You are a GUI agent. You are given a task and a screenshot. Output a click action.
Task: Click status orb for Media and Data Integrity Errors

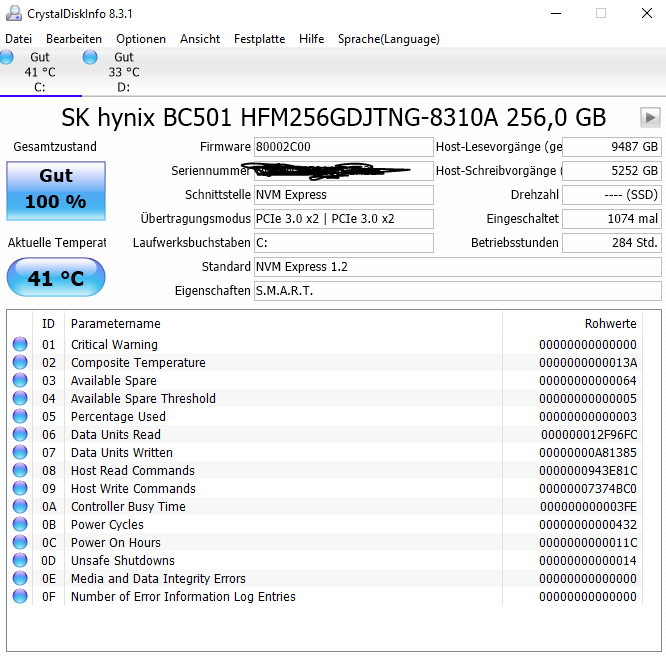20,578
